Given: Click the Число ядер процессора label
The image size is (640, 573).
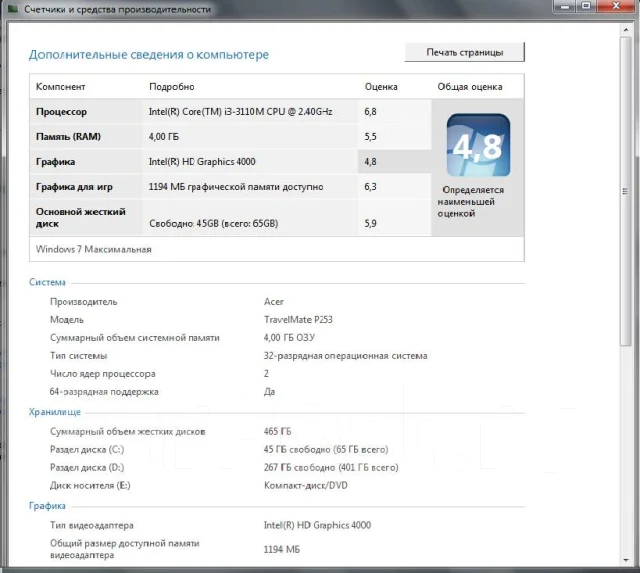Looking at the screenshot, I should [x=102, y=374].
